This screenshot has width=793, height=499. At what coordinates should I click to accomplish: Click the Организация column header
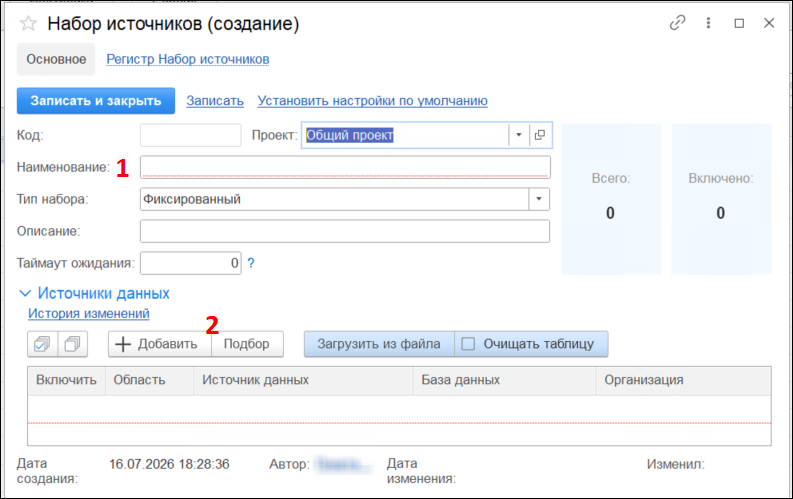(684, 380)
